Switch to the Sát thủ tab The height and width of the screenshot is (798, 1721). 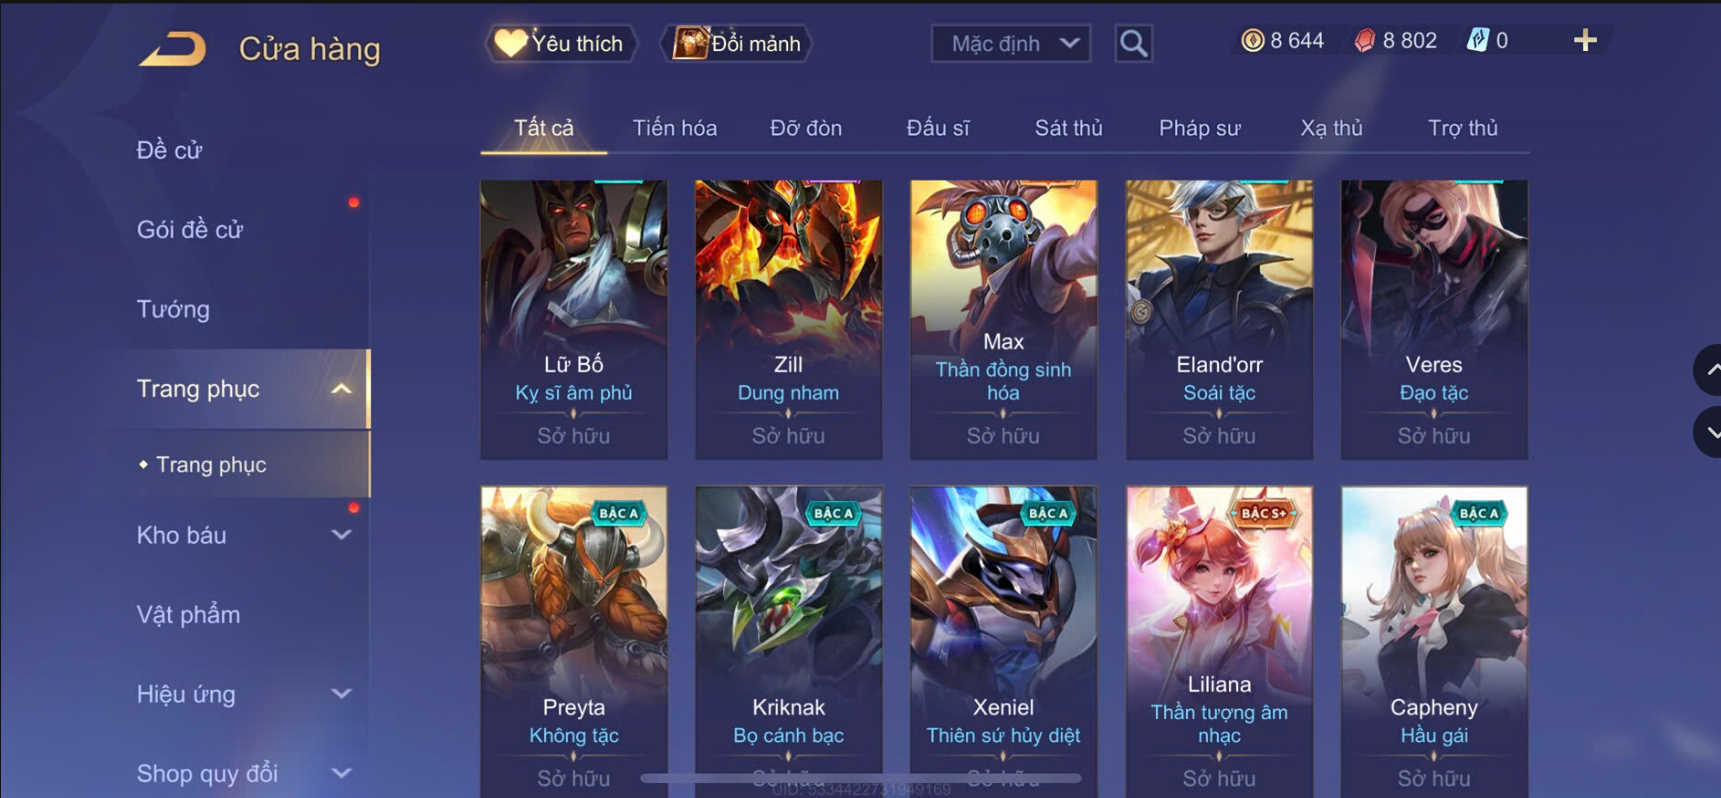point(1068,128)
